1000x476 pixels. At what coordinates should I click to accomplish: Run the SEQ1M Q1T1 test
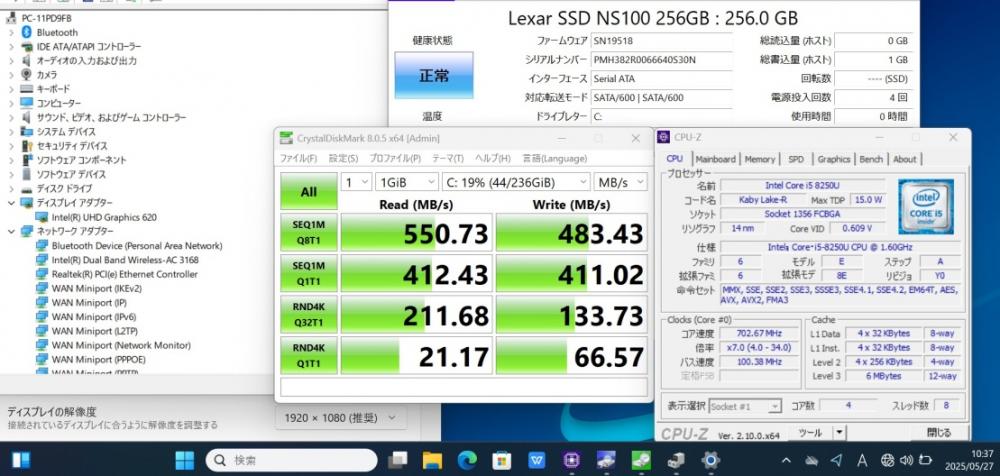[x=309, y=273]
